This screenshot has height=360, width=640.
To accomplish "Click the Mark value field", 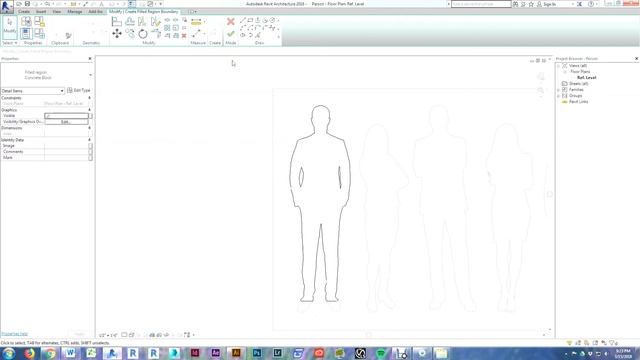I will tap(67, 158).
